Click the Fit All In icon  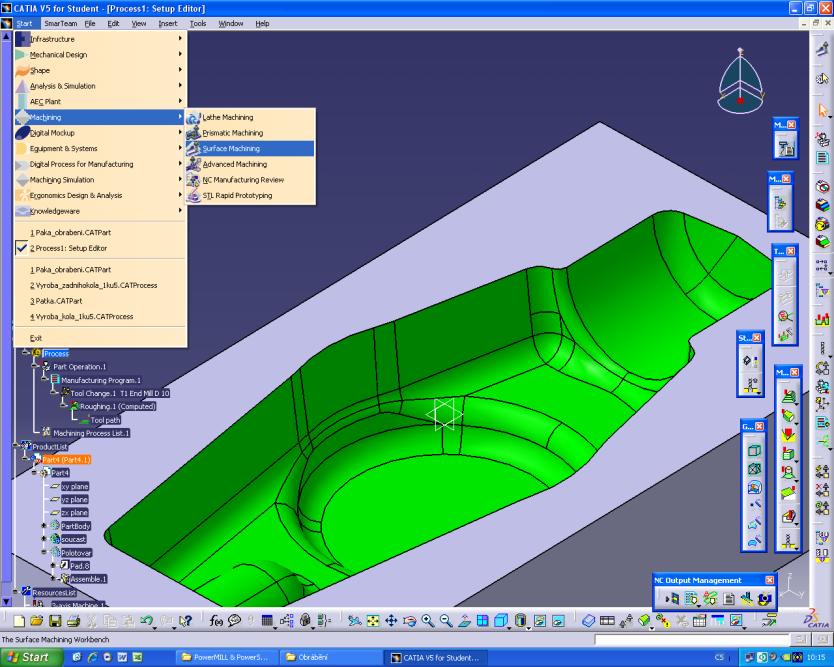pyautogui.click(x=373, y=621)
